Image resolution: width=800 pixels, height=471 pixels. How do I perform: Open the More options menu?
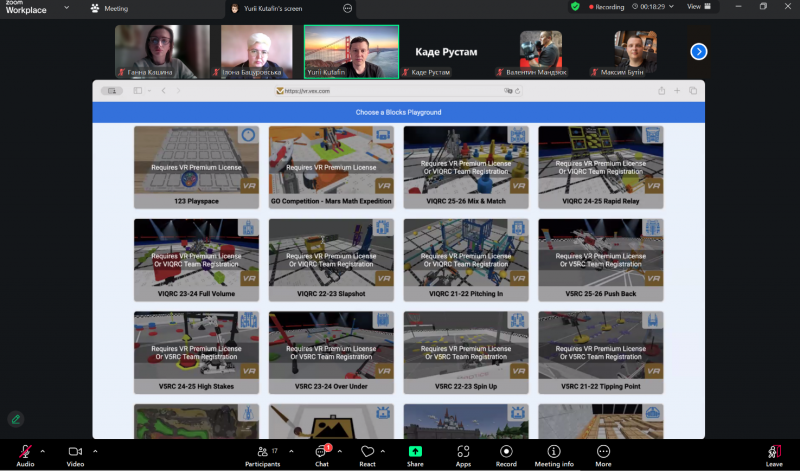pyautogui.click(x=603, y=455)
